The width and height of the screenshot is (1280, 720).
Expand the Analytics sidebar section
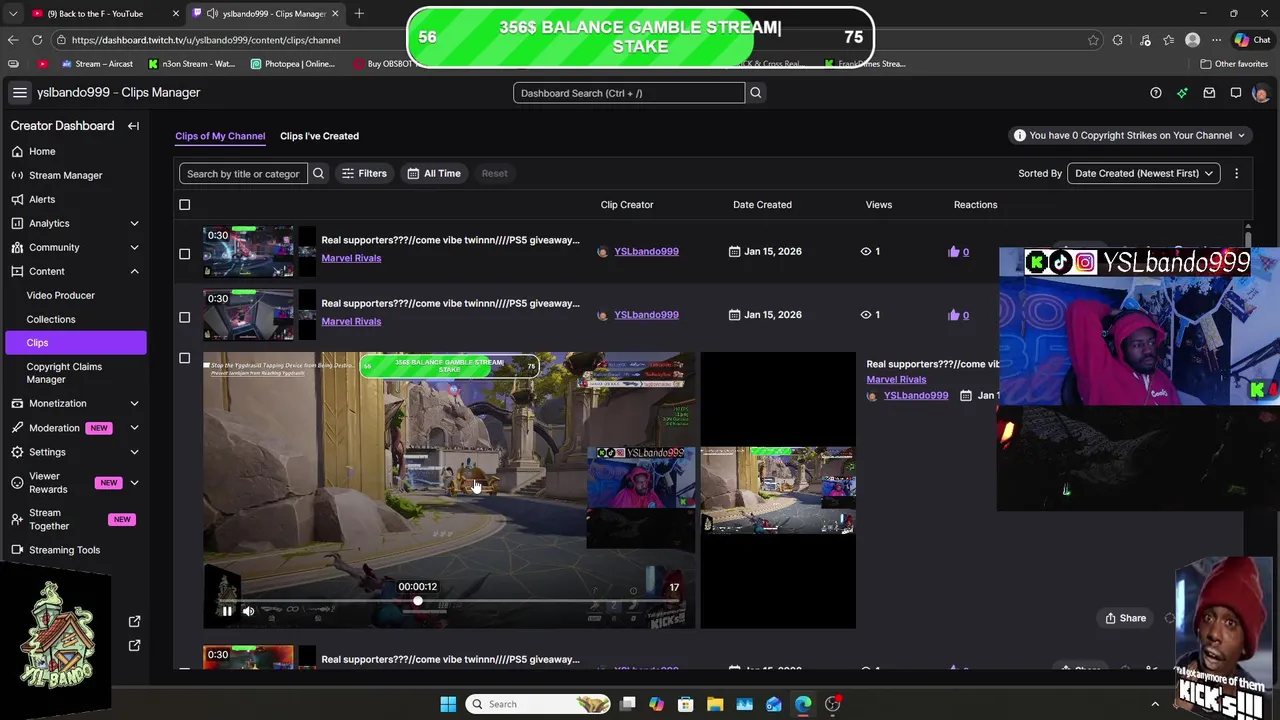[134, 223]
